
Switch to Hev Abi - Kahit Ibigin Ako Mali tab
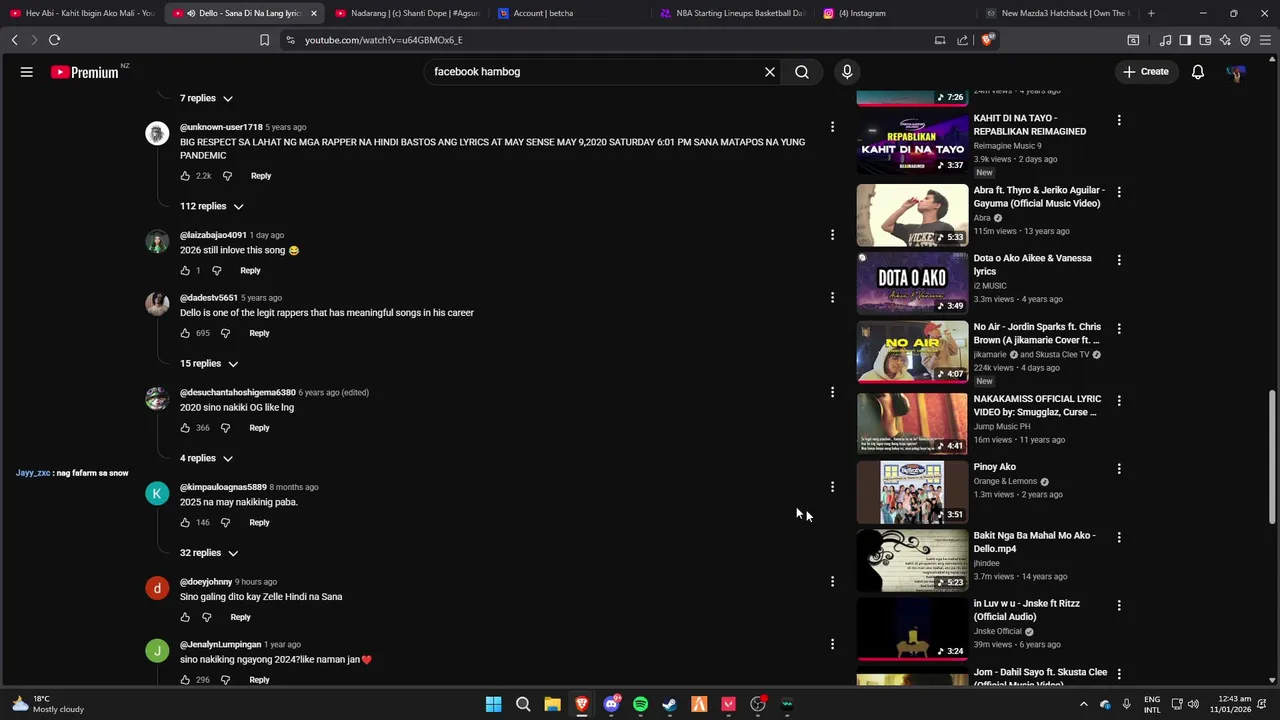[x=82, y=13]
